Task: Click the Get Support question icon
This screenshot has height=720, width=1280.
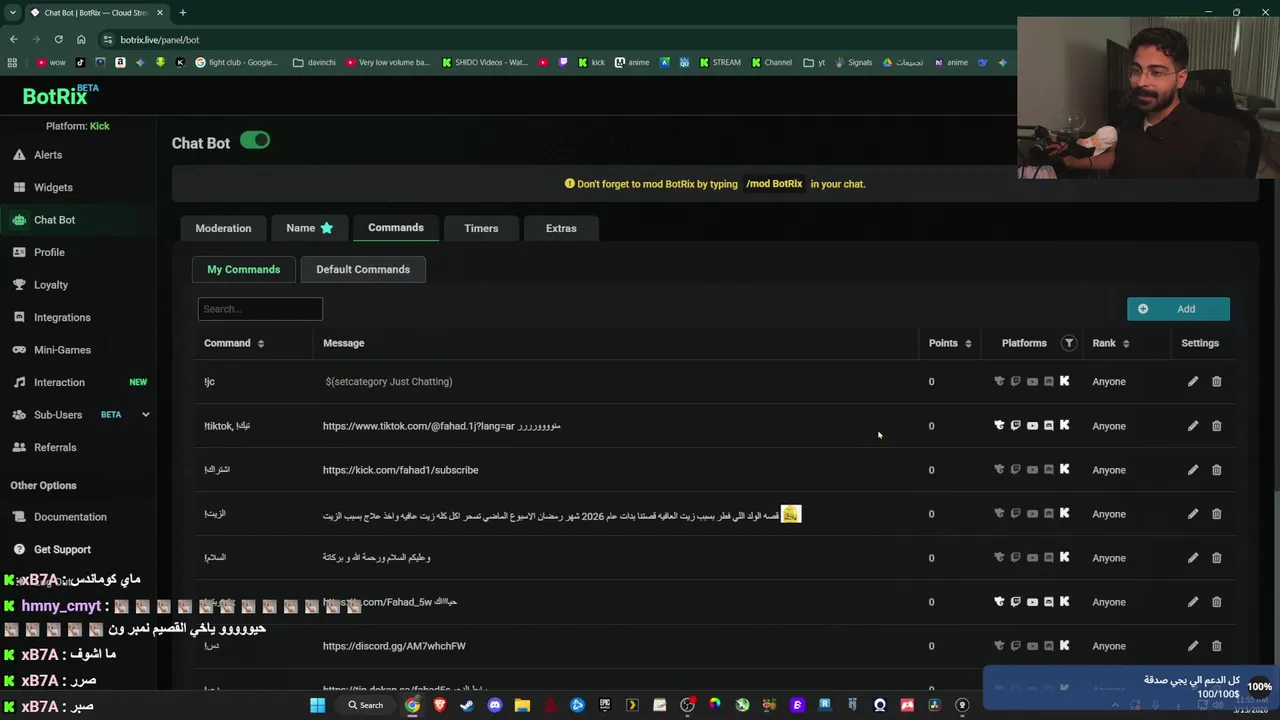Action: (19, 549)
